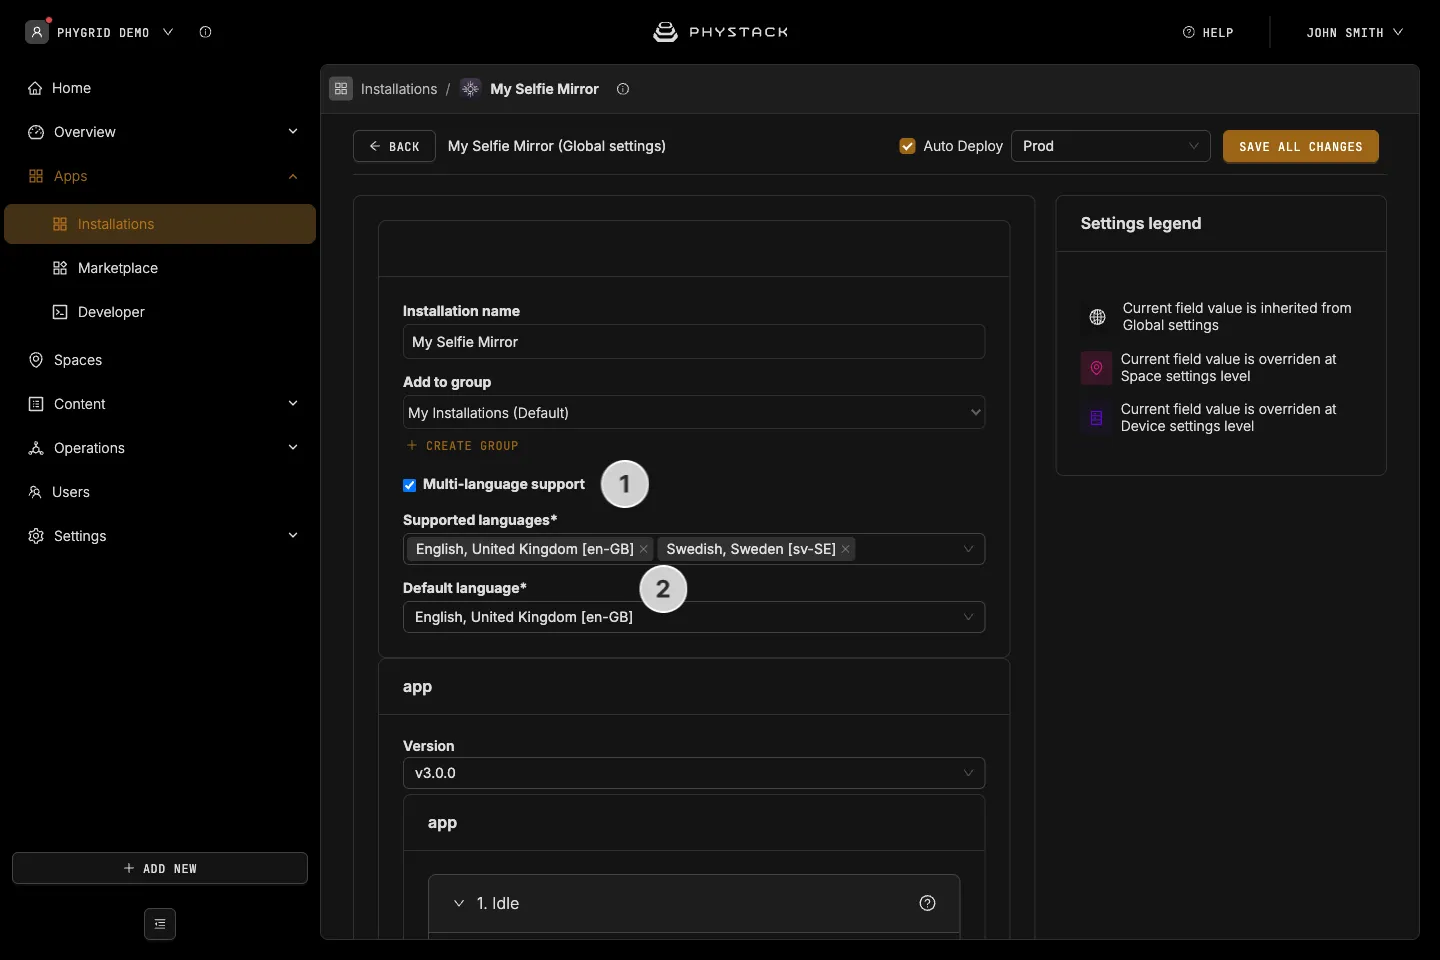The height and width of the screenshot is (960, 1440).
Task: Click the globe Global settings legend icon
Action: (x=1097, y=317)
